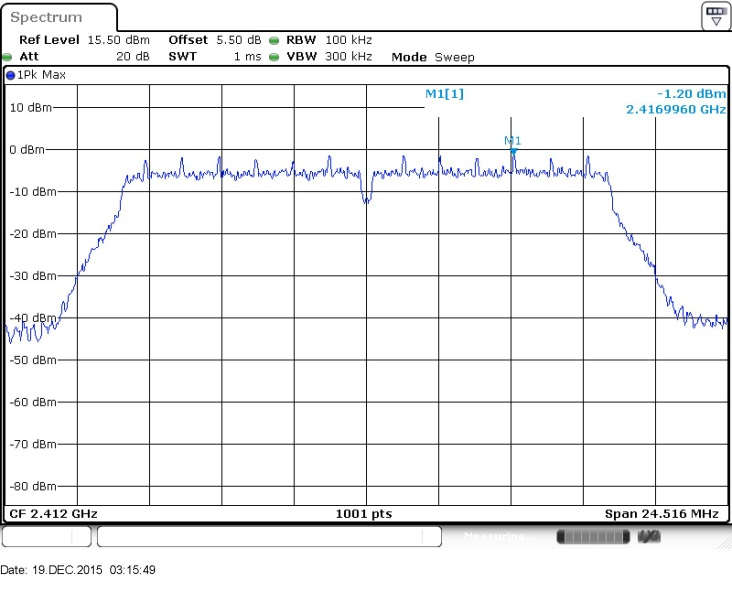This screenshot has width=732, height=591.
Task: Click the M1[1] marker readout label
Action: [x=444, y=94]
